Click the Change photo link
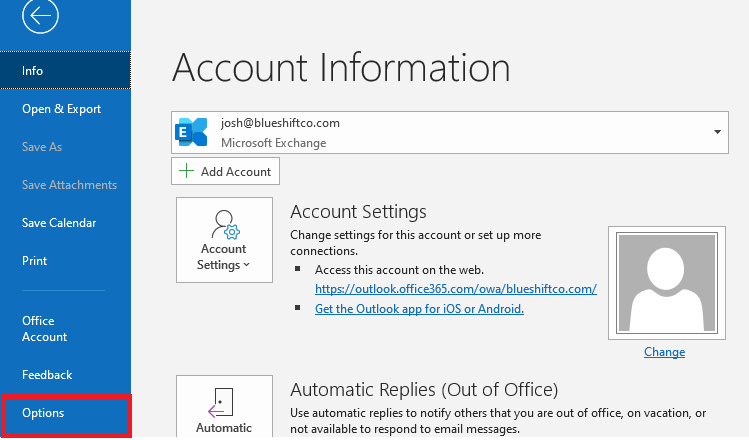749x440 pixels. (x=664, y=352)
